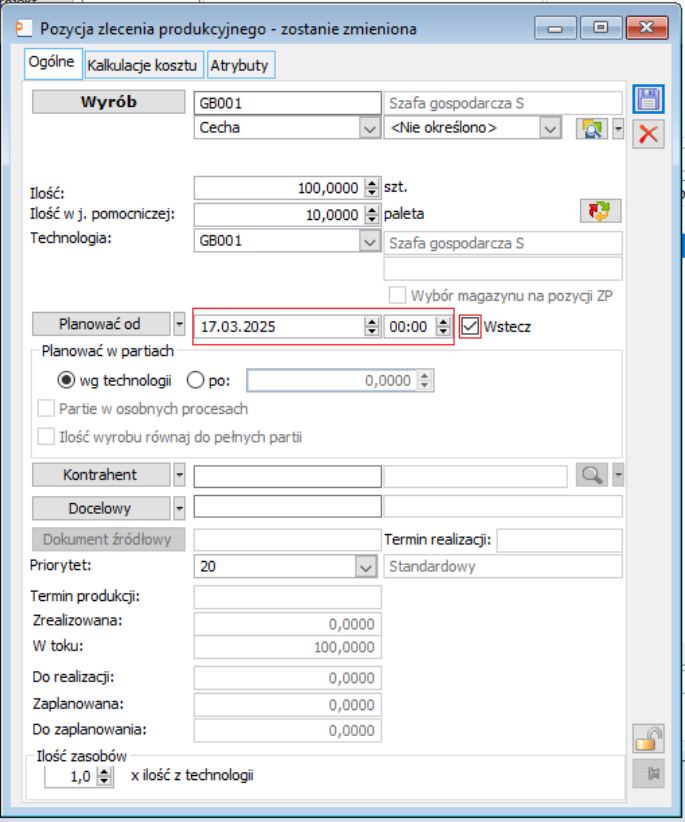Viewport: 685px width, 822px height.
Task: Minimize the Pozycja zlecenia produkcyjnego window
Action: (x=555, y=28)
